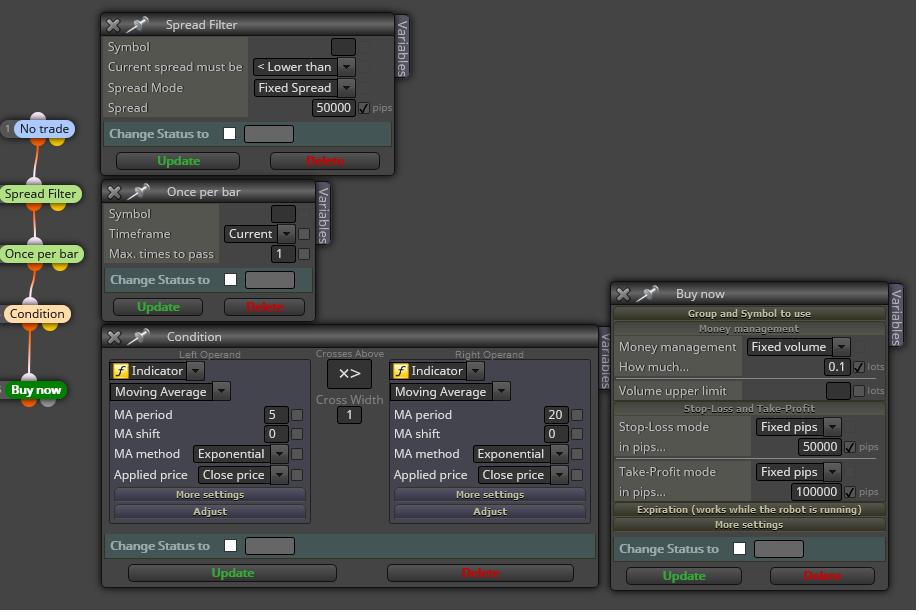The width and height of the screenshot is (919, 615).
Task: Open right operand Moving Average dropdown
Action: [x=450, y=392]
